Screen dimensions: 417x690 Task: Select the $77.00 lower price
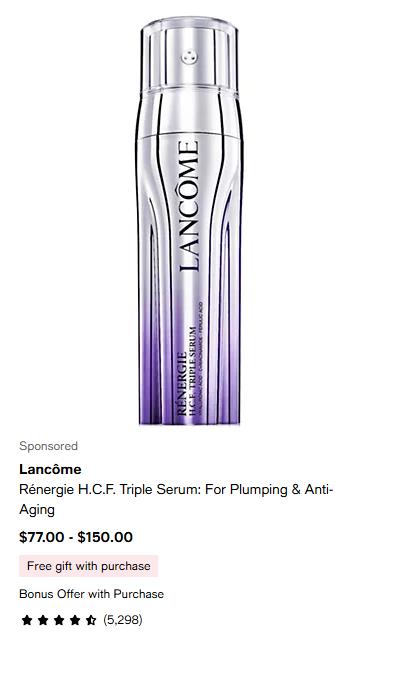[42, 537]
